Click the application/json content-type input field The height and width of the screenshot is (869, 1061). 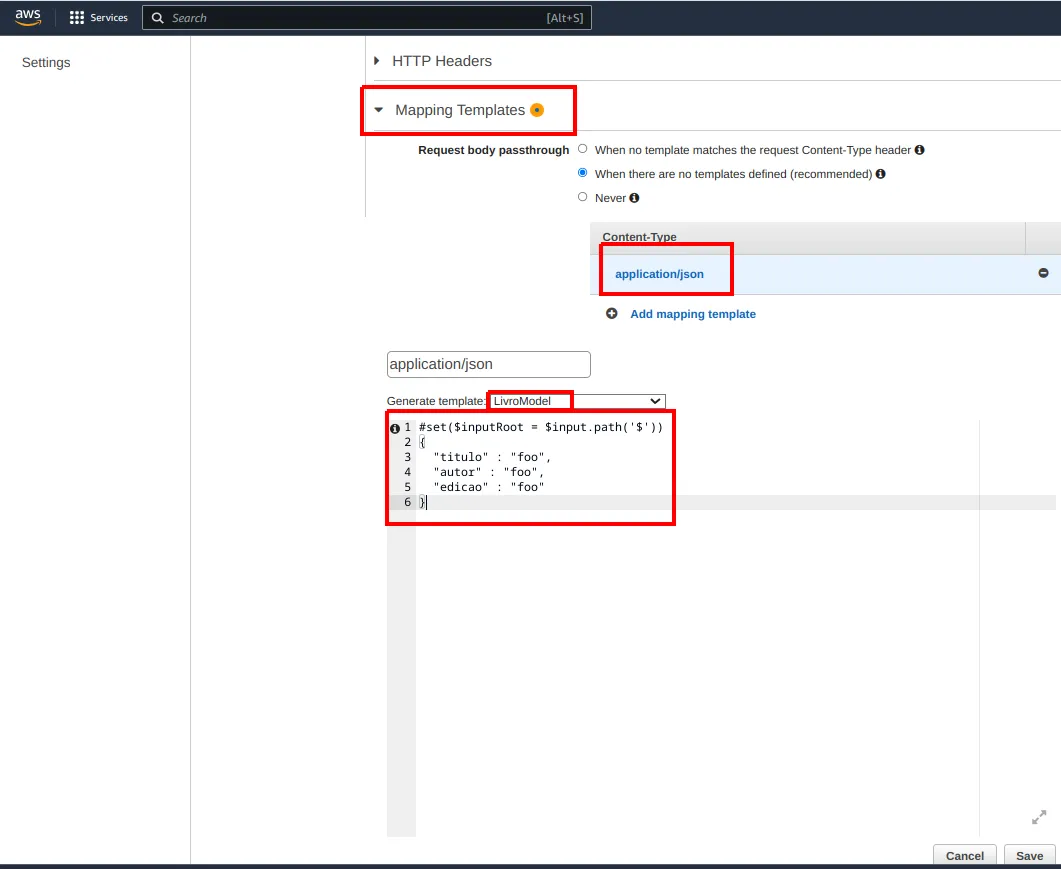point(489,364)
